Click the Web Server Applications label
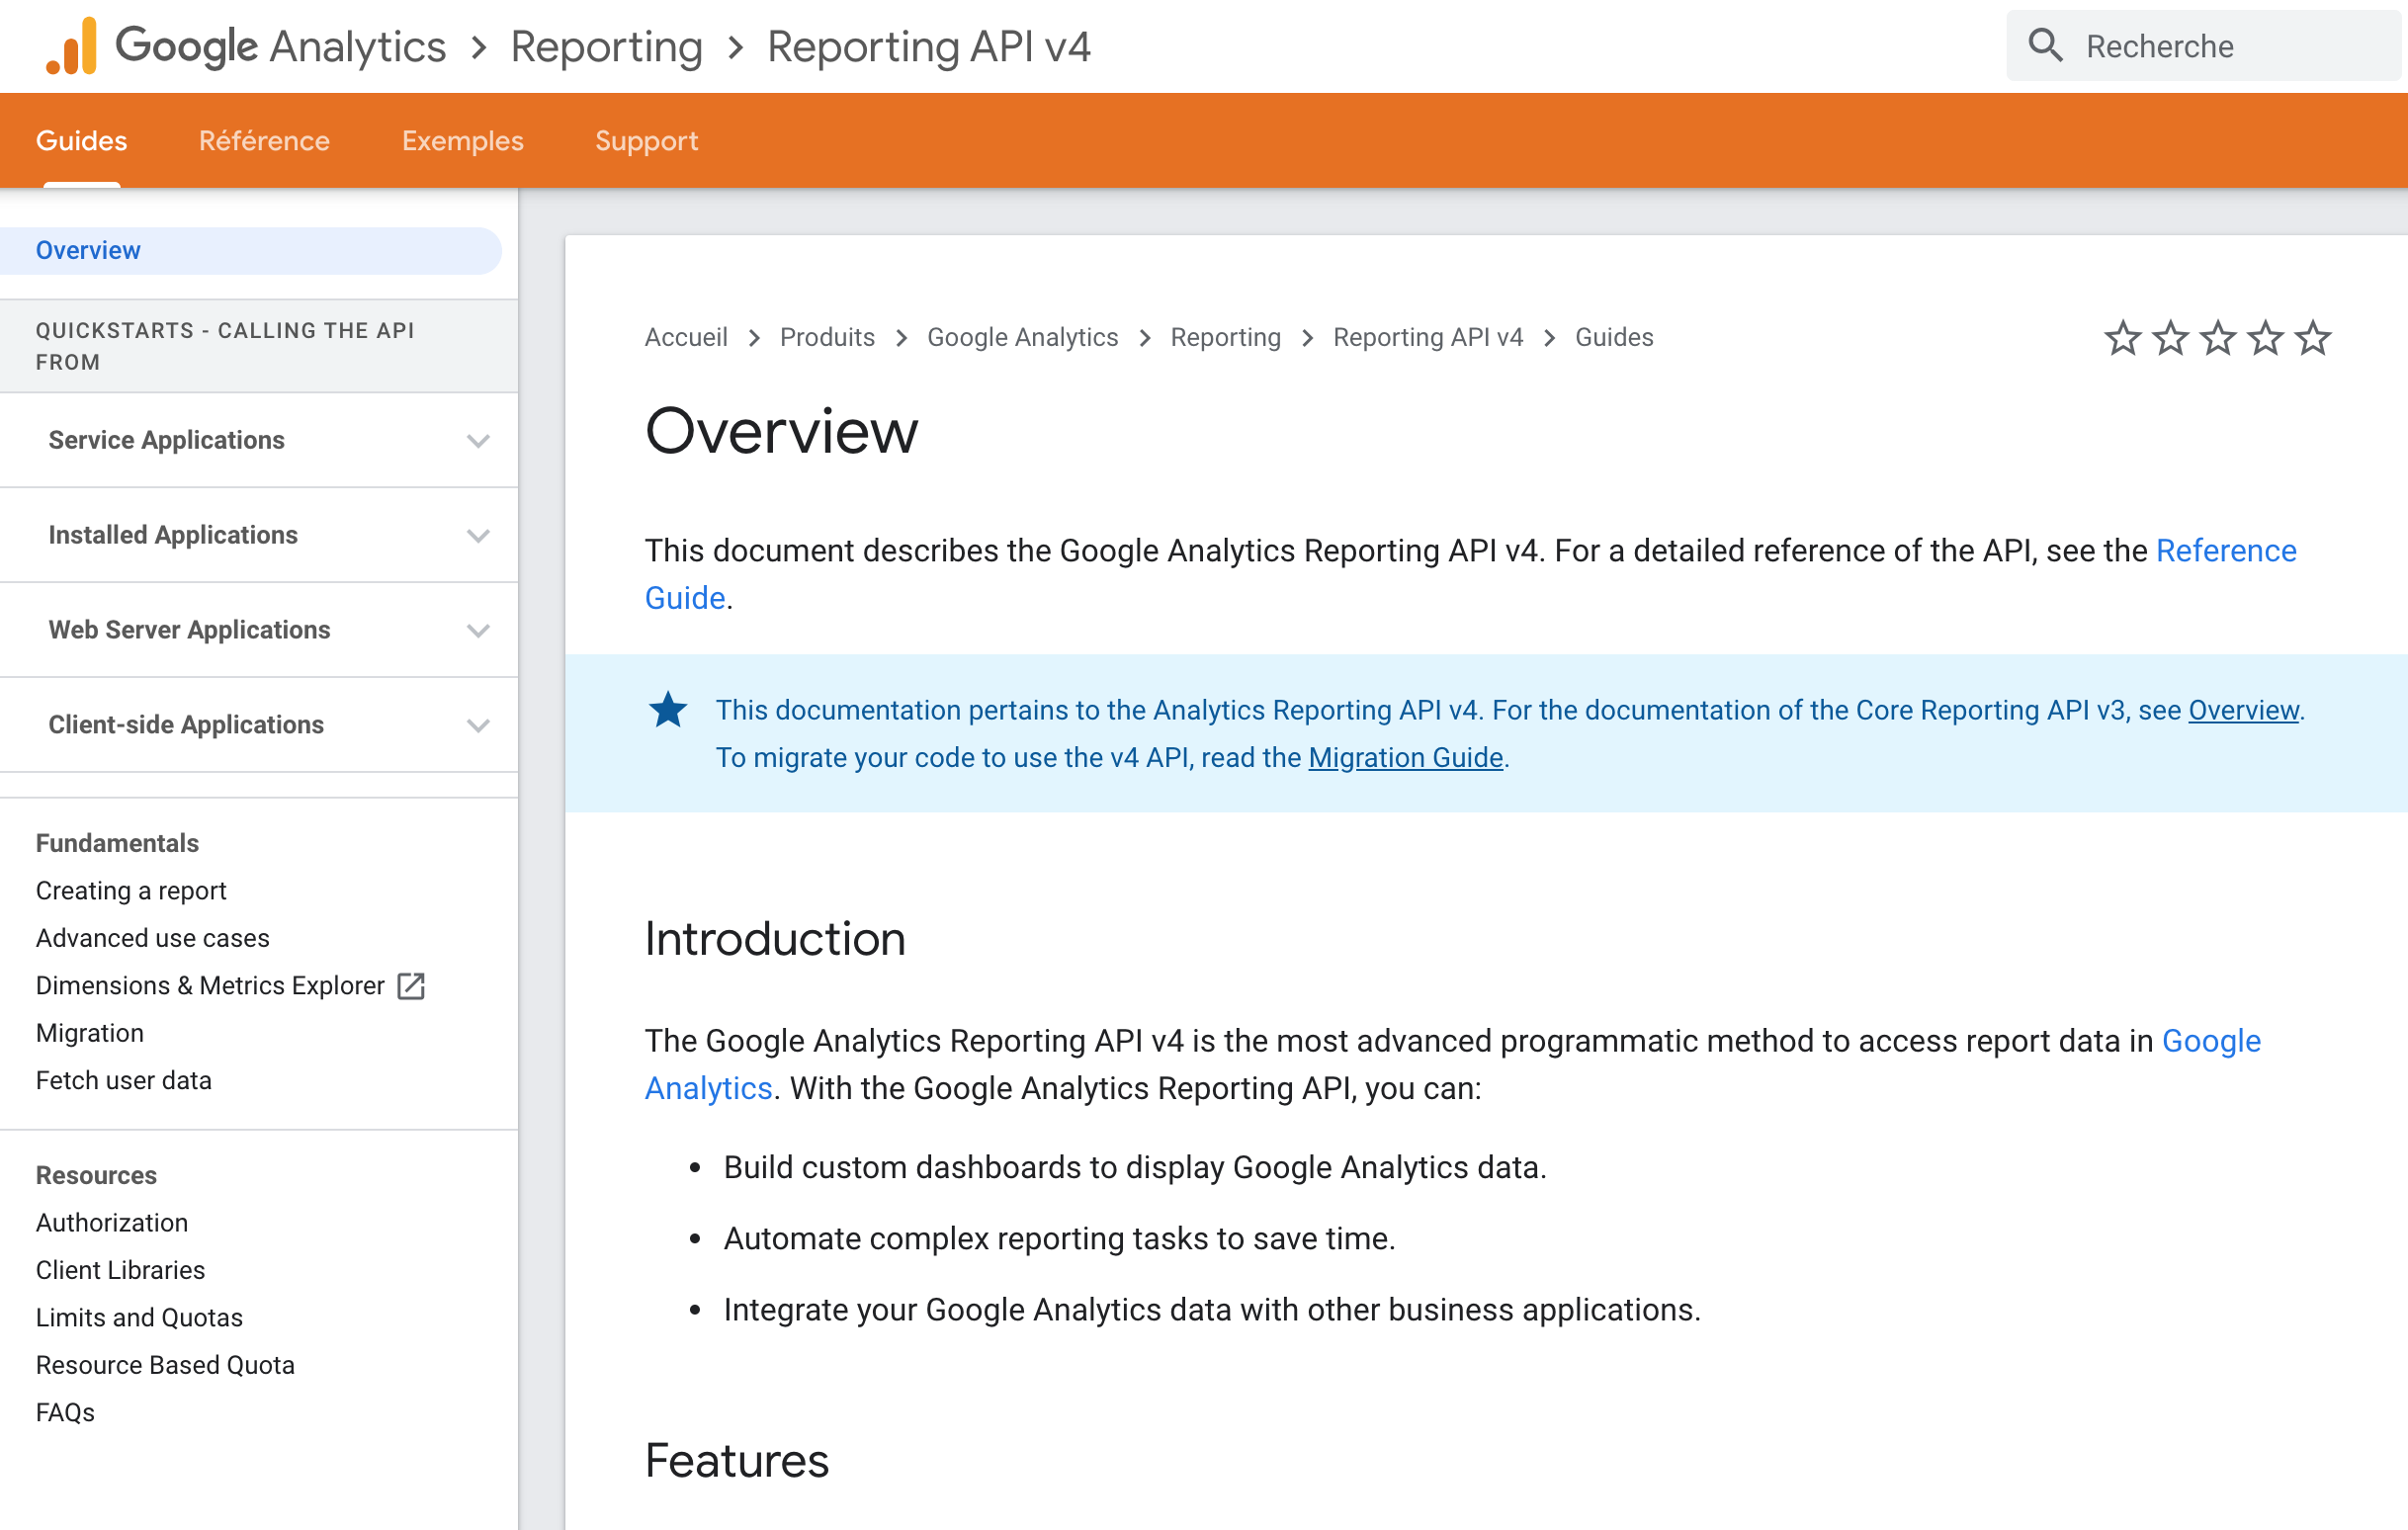Image resolution: width=2408 pixels, height=1530 pixels. (x=189, y=631)
